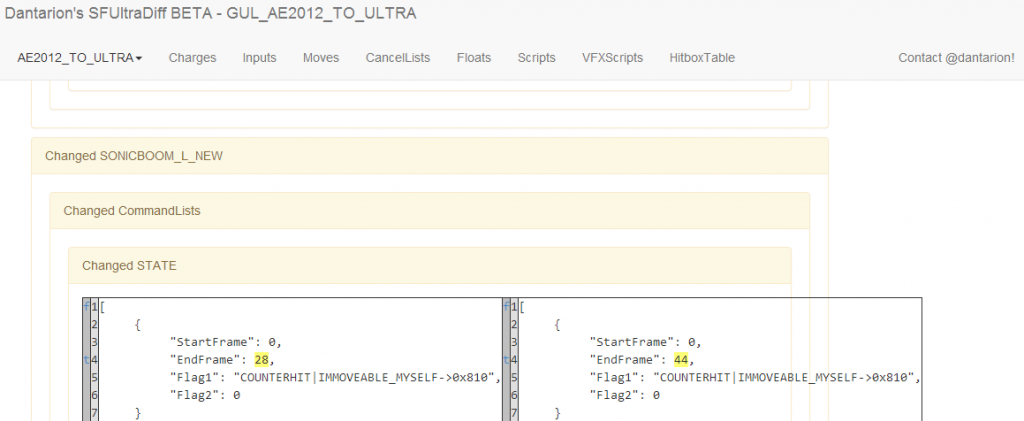Go to the Charges section
The image size is (1024, 421).
[192, 57]
